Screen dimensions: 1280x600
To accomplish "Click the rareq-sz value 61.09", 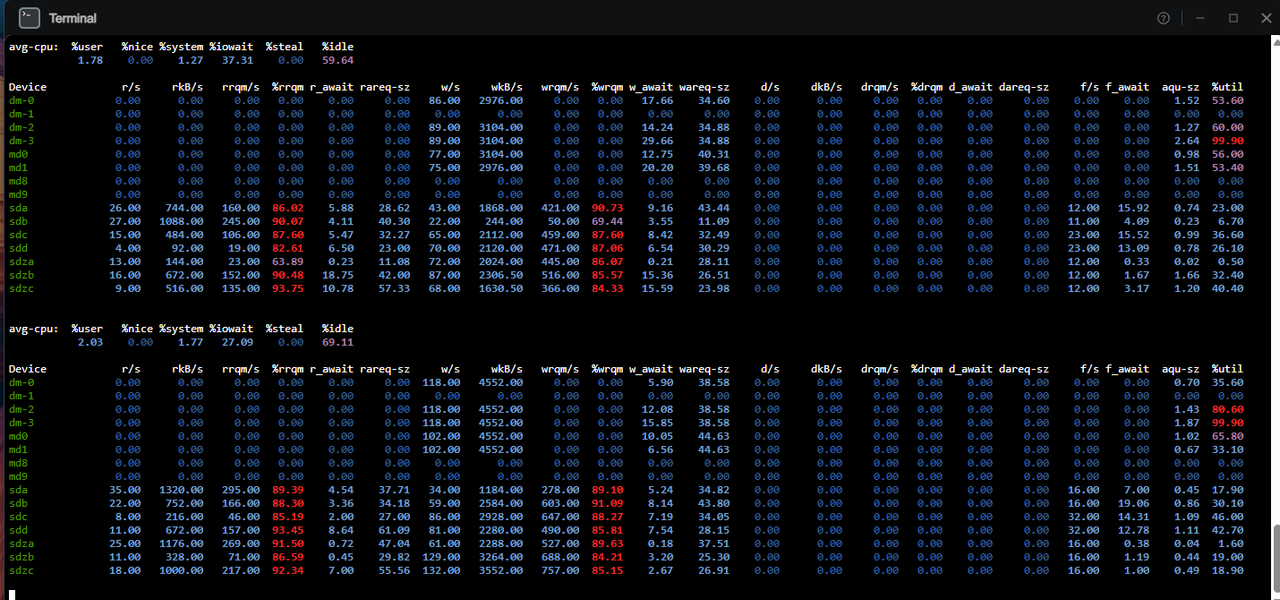I will (394, 530).
